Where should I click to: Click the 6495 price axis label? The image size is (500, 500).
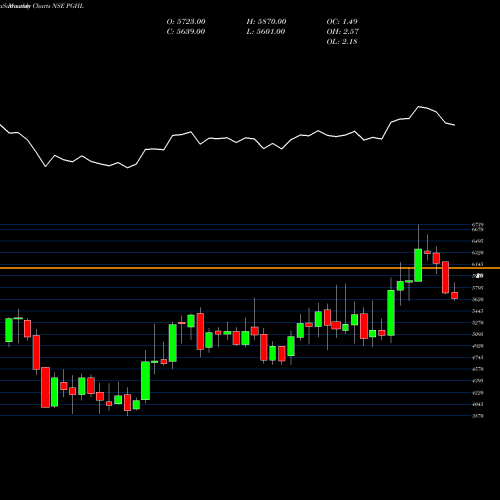(x=478, y=241)
